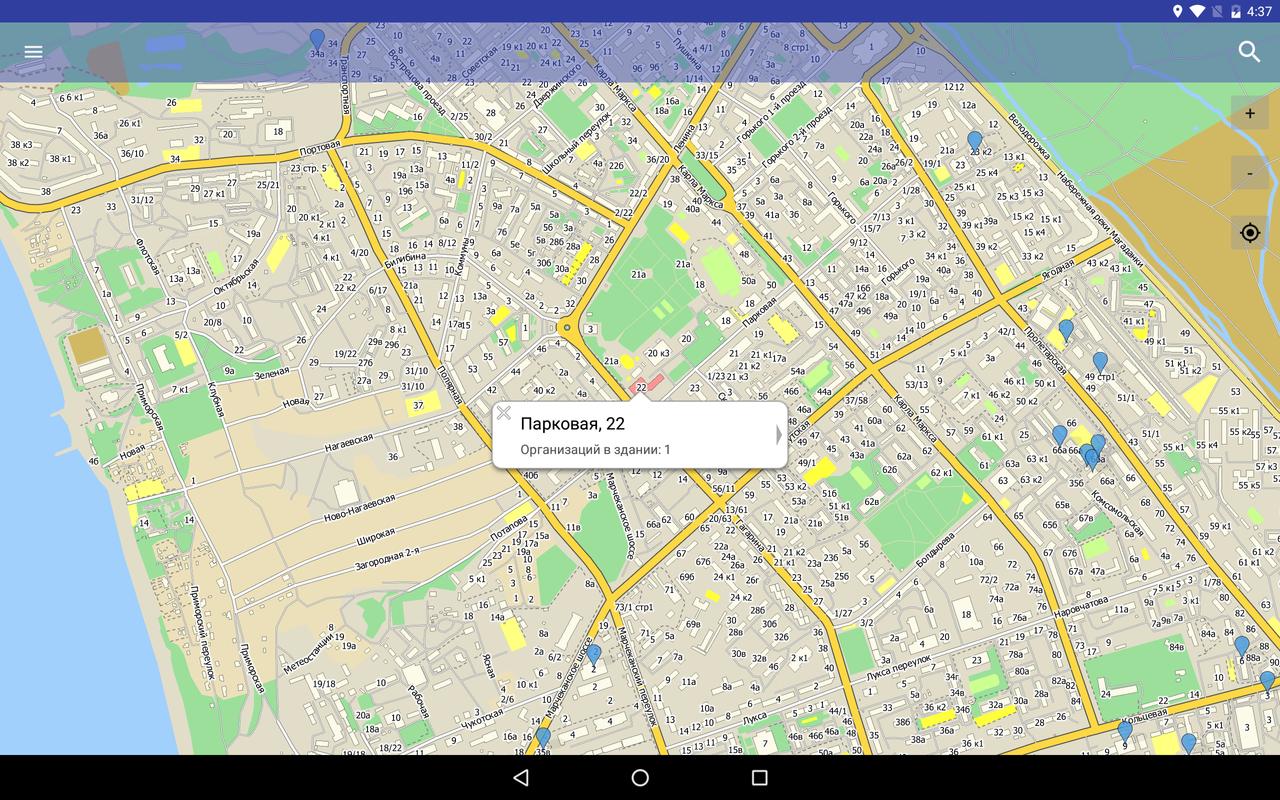Open the hamburger navigation menu

pyautogui.click(x=33, y=52)
